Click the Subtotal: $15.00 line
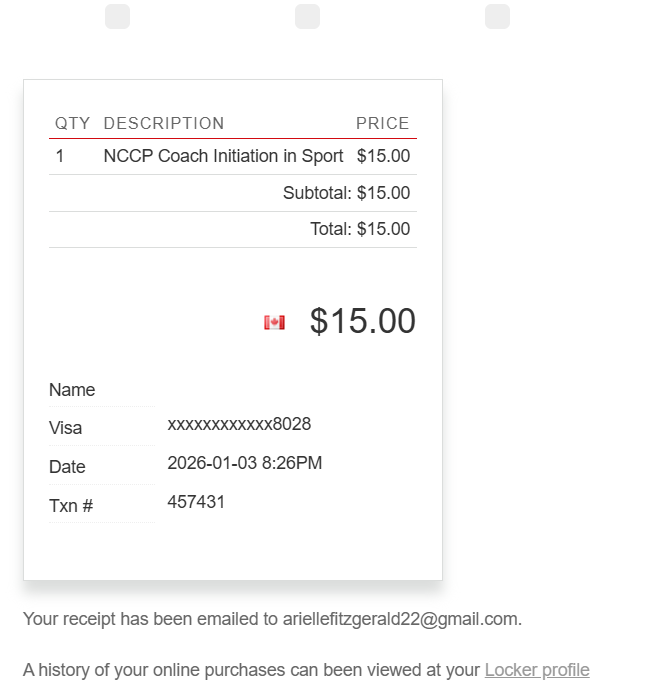The height and width of the screenshot is (682, 657). (346, 193)
